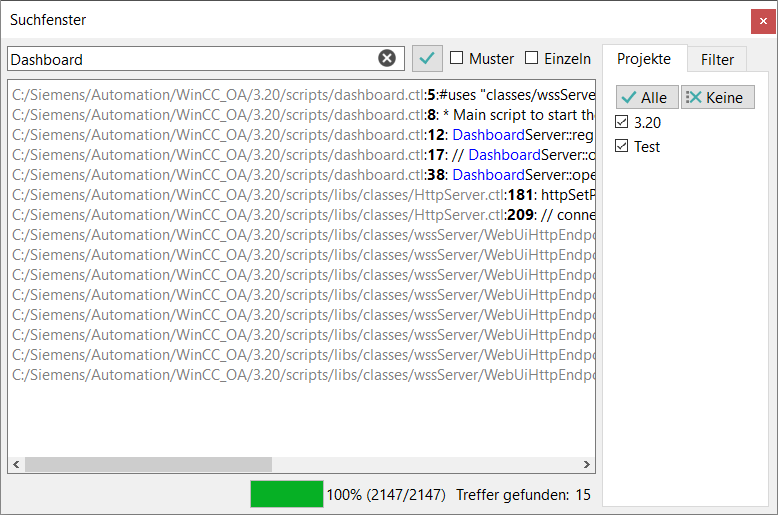Open result HttpServer.ctl line 209

click(303, 214)
